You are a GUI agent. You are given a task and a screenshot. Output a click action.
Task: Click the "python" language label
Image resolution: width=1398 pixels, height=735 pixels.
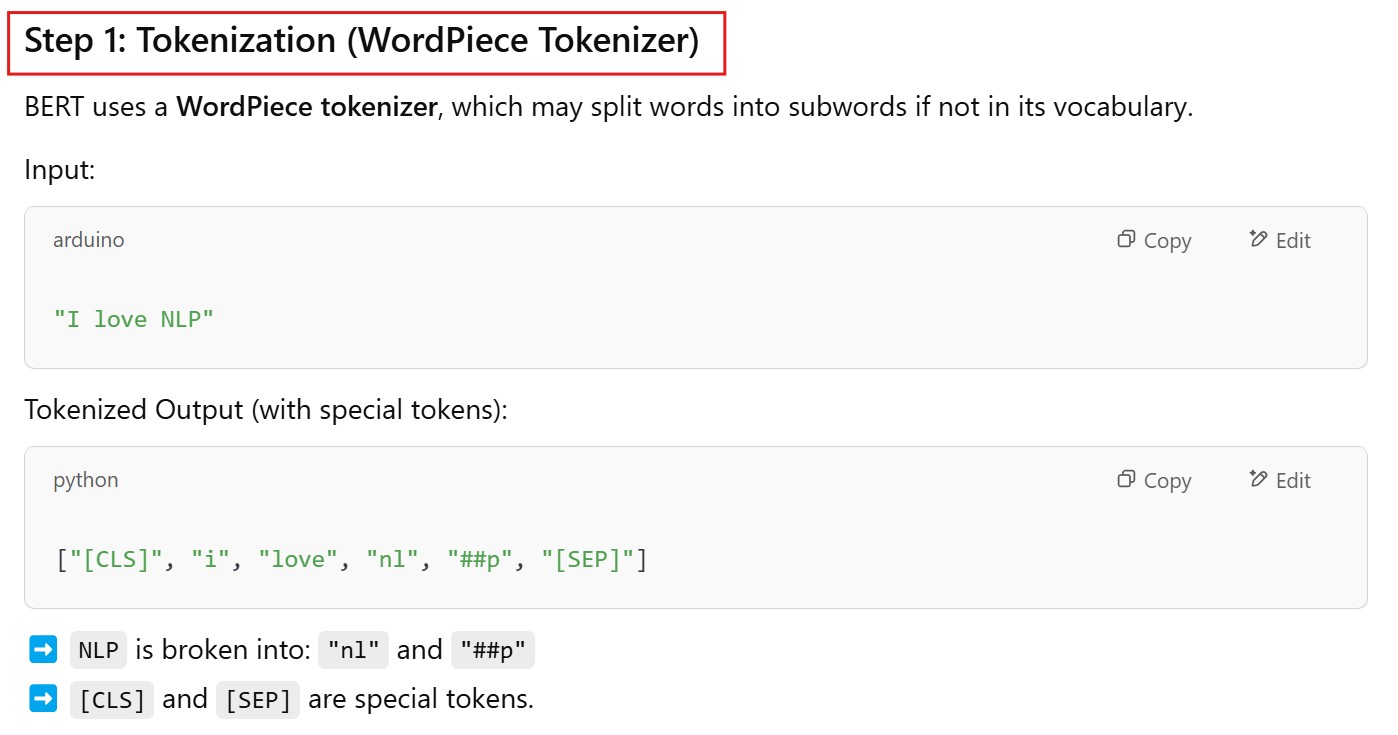pyautogui.click(x=86, y=480)
